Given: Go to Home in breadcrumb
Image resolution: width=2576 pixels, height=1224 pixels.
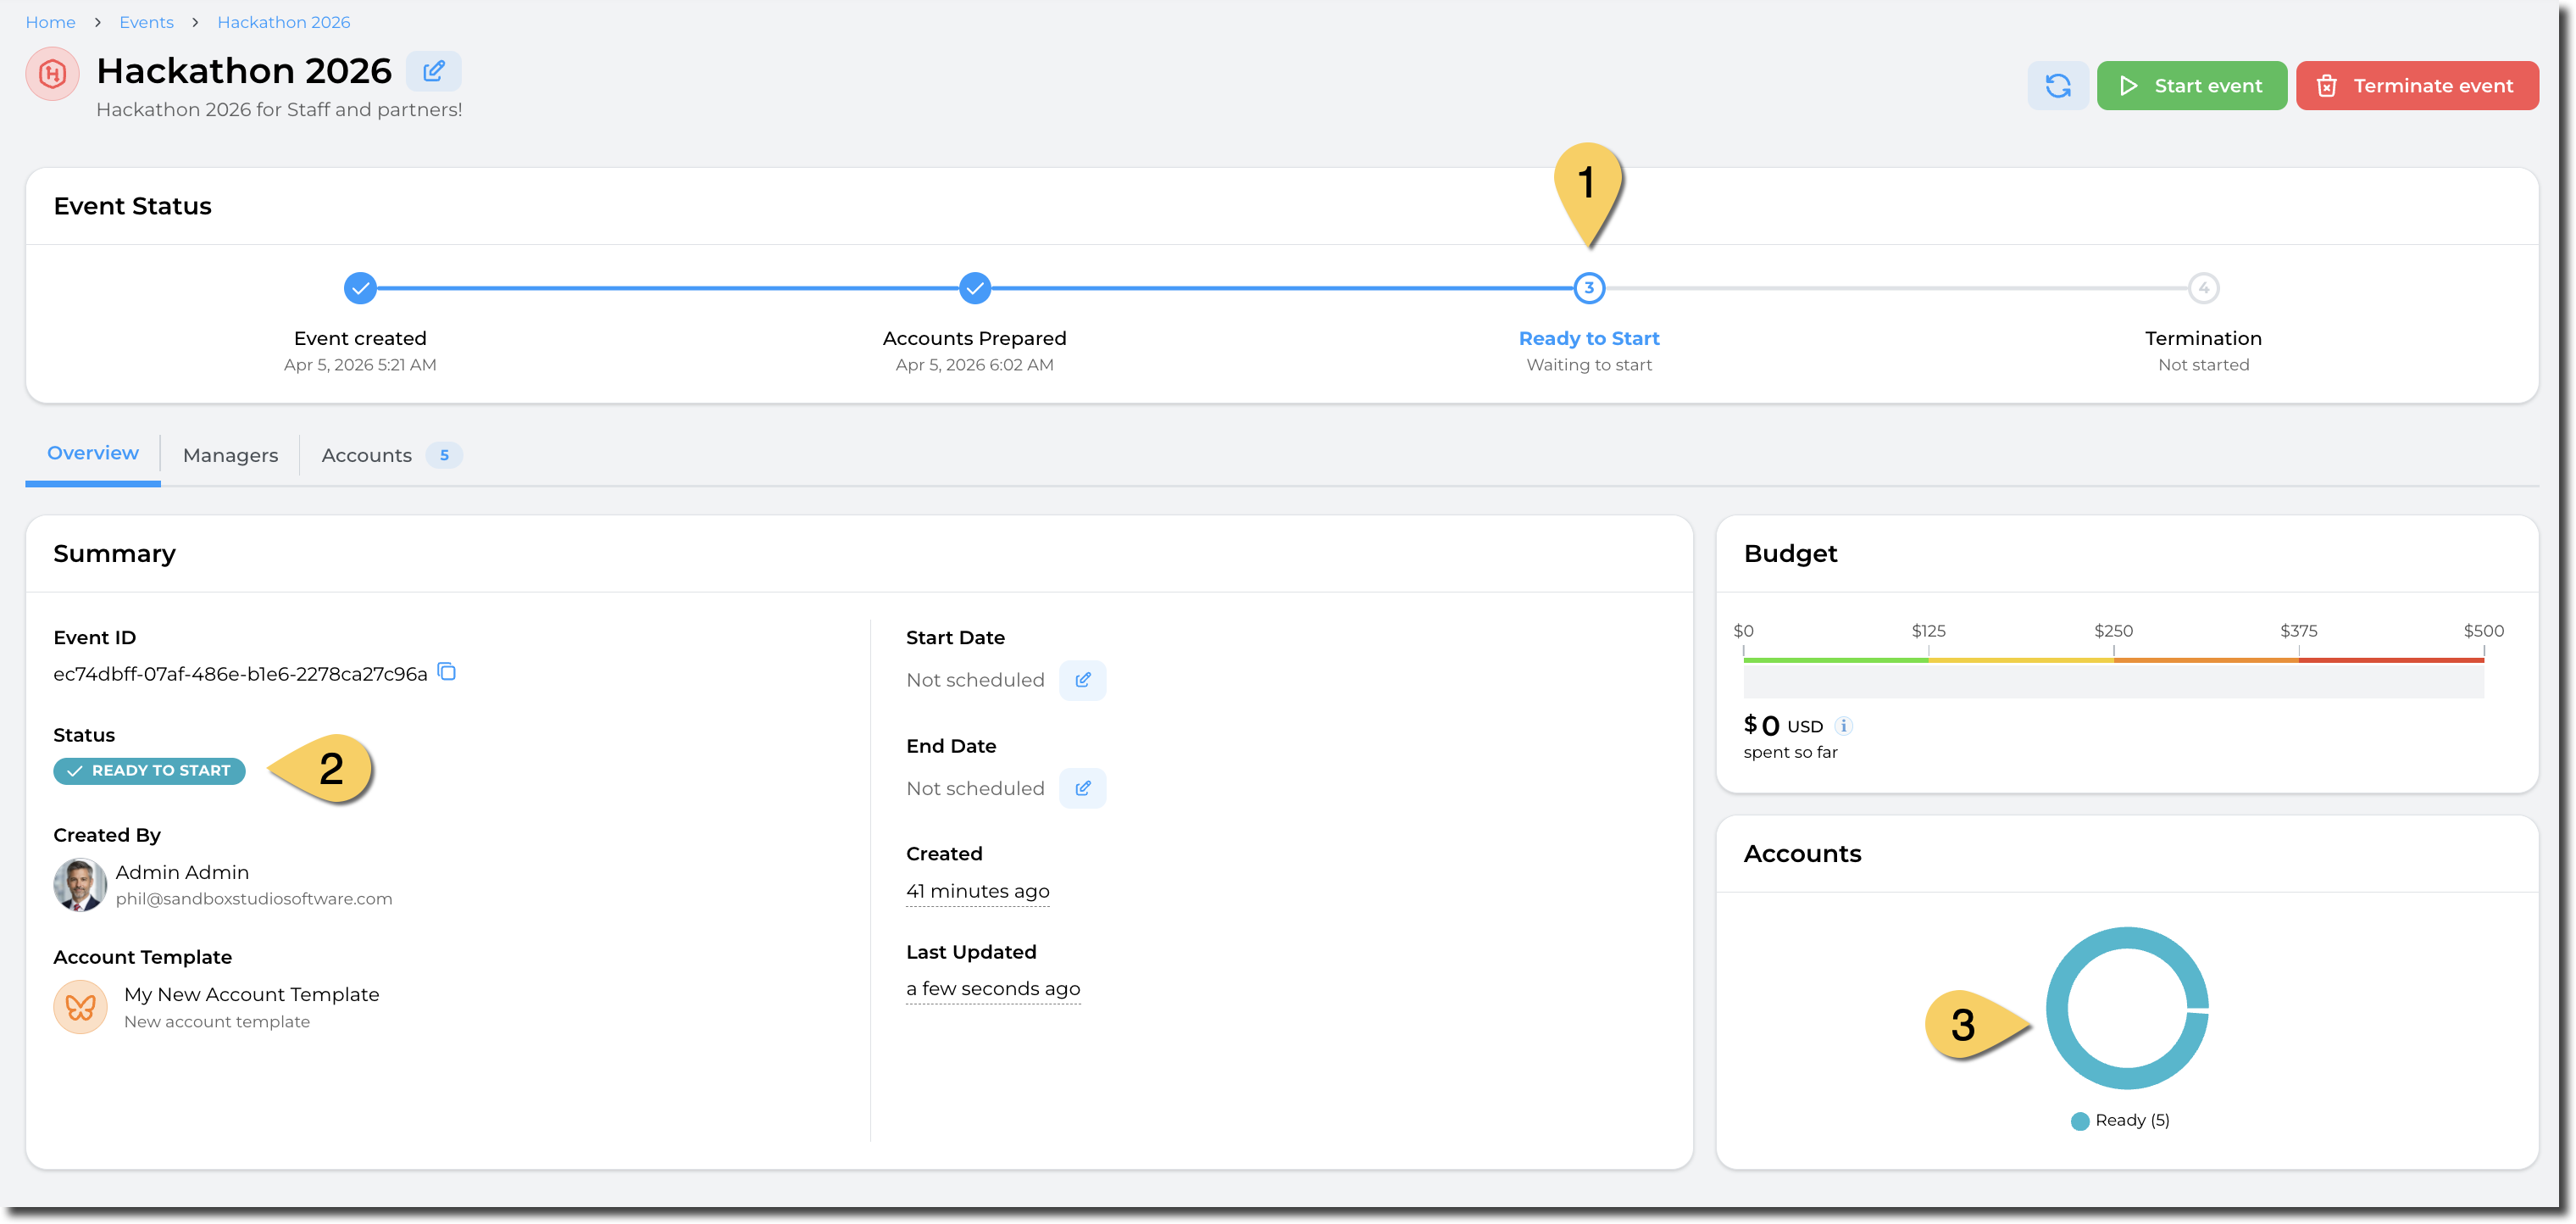Looking at the screenshot, I should click(50, 22).
